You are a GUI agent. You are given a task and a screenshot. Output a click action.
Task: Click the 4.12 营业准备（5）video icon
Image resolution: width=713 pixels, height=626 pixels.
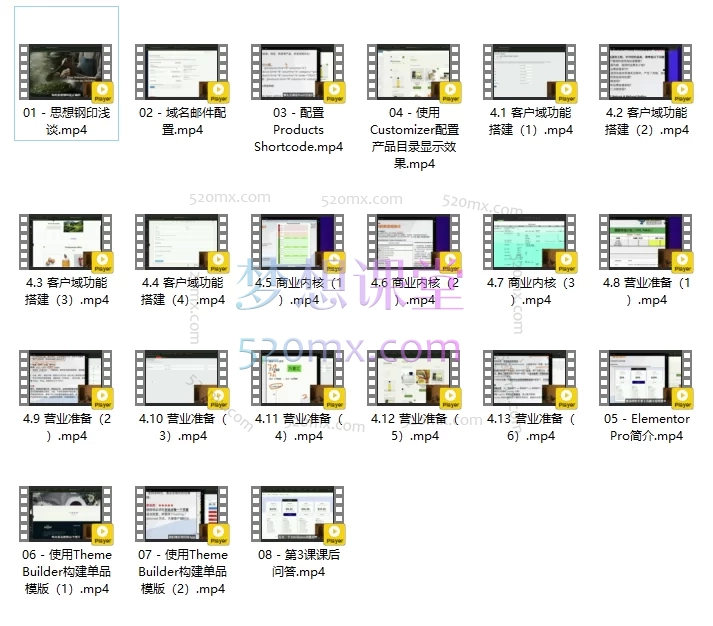[414, 379]
